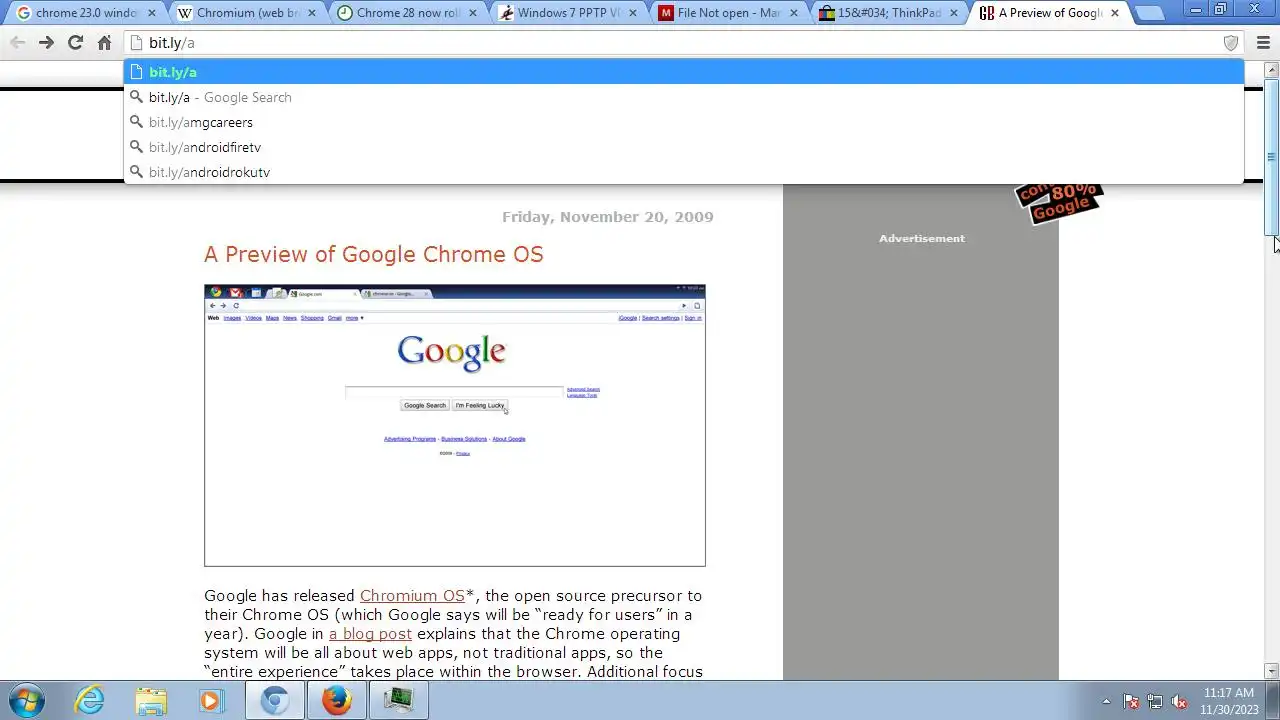Open the monitor app in the taskbar
Image resolution: width=1280 pixels, height=720 pixels.
point(399,700)
